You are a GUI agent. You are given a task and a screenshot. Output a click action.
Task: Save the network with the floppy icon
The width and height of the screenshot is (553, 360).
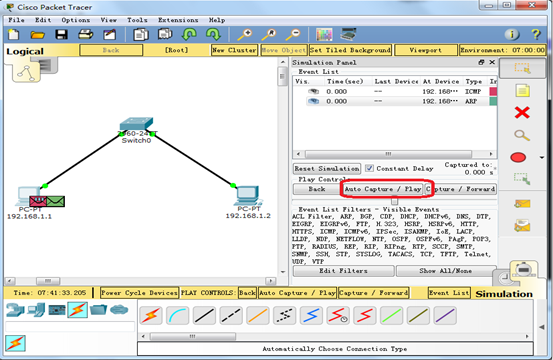[61, 34]
